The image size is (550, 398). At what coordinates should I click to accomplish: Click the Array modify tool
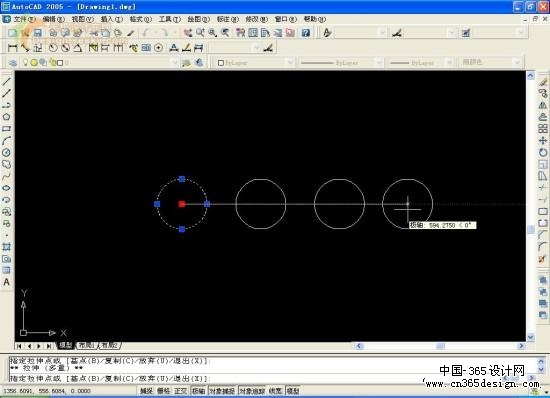(x=543, y=129)
